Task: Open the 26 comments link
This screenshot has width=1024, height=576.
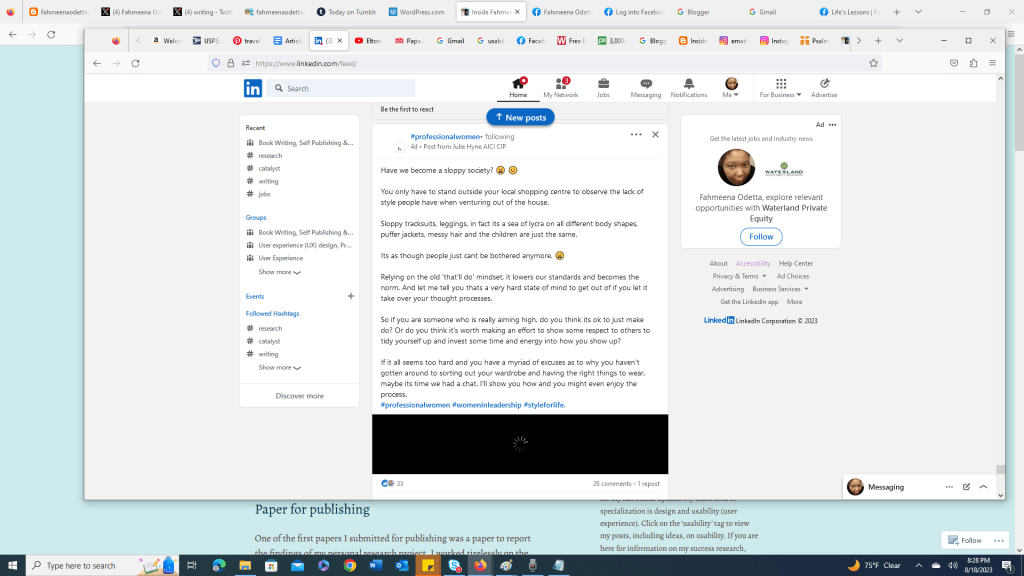Action: pos(611,483)
